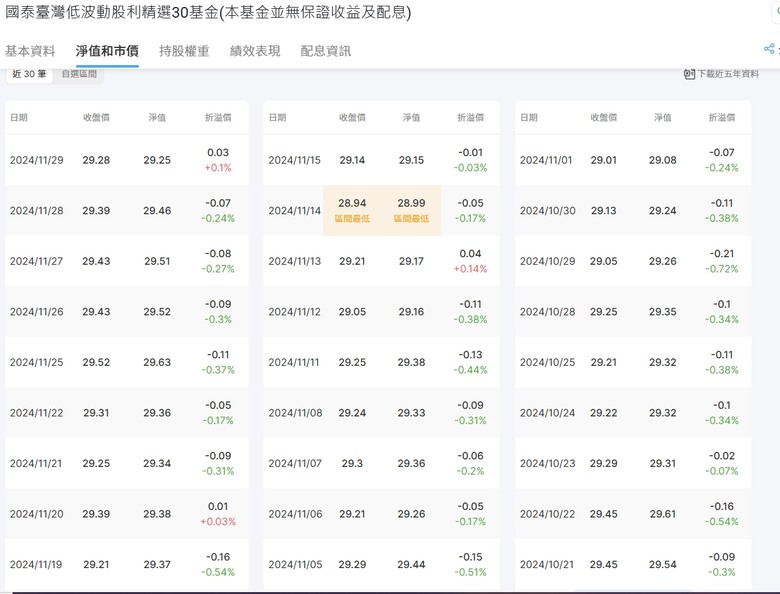The height and width of the screenshot is (594, 780).
Task: Select date cell 2024/10/30
Action: [x=547, y=211]
